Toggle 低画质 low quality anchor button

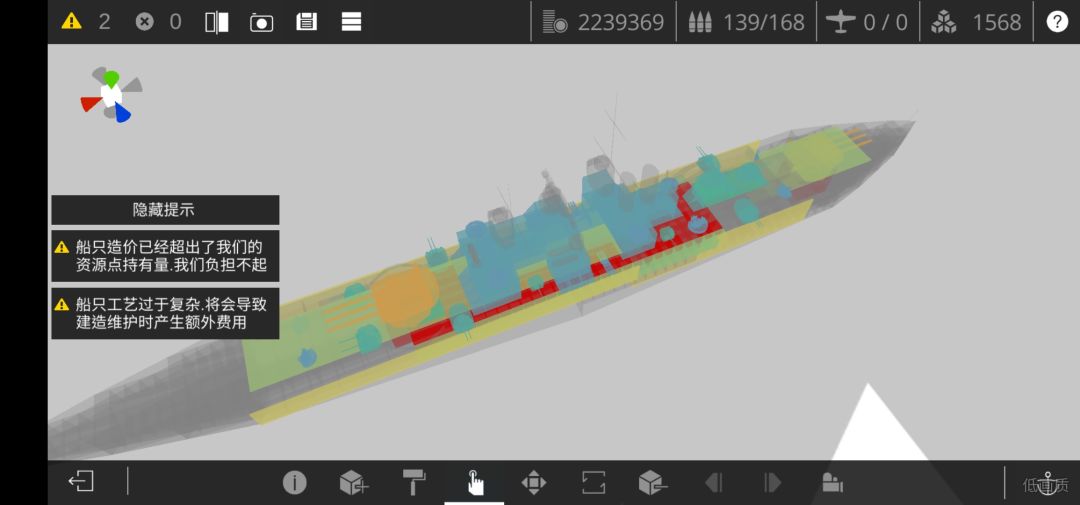click(1046, 484)
